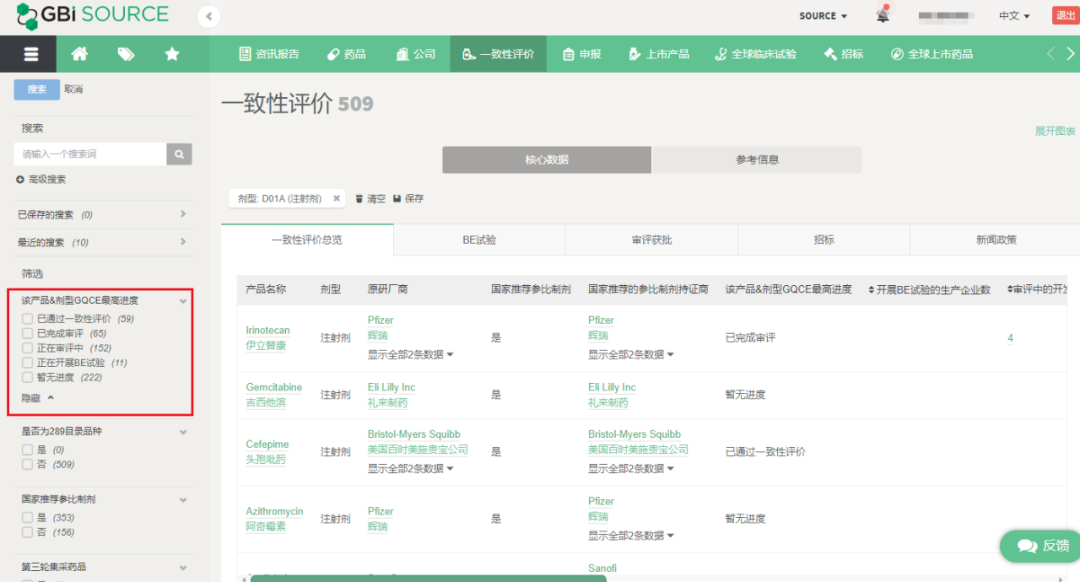Open the tags icon in navbar
The height and width of the screenshot is (582, 1080).
[126, 54]
